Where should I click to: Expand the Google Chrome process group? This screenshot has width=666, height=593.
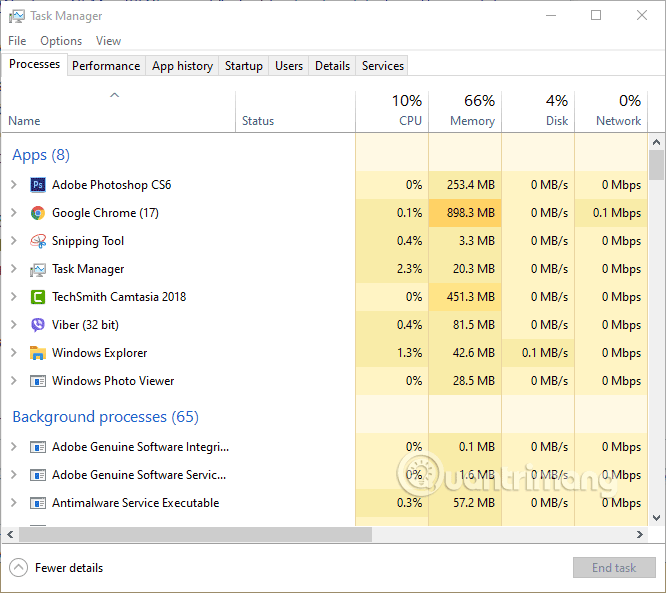click(x=13, y=213)
